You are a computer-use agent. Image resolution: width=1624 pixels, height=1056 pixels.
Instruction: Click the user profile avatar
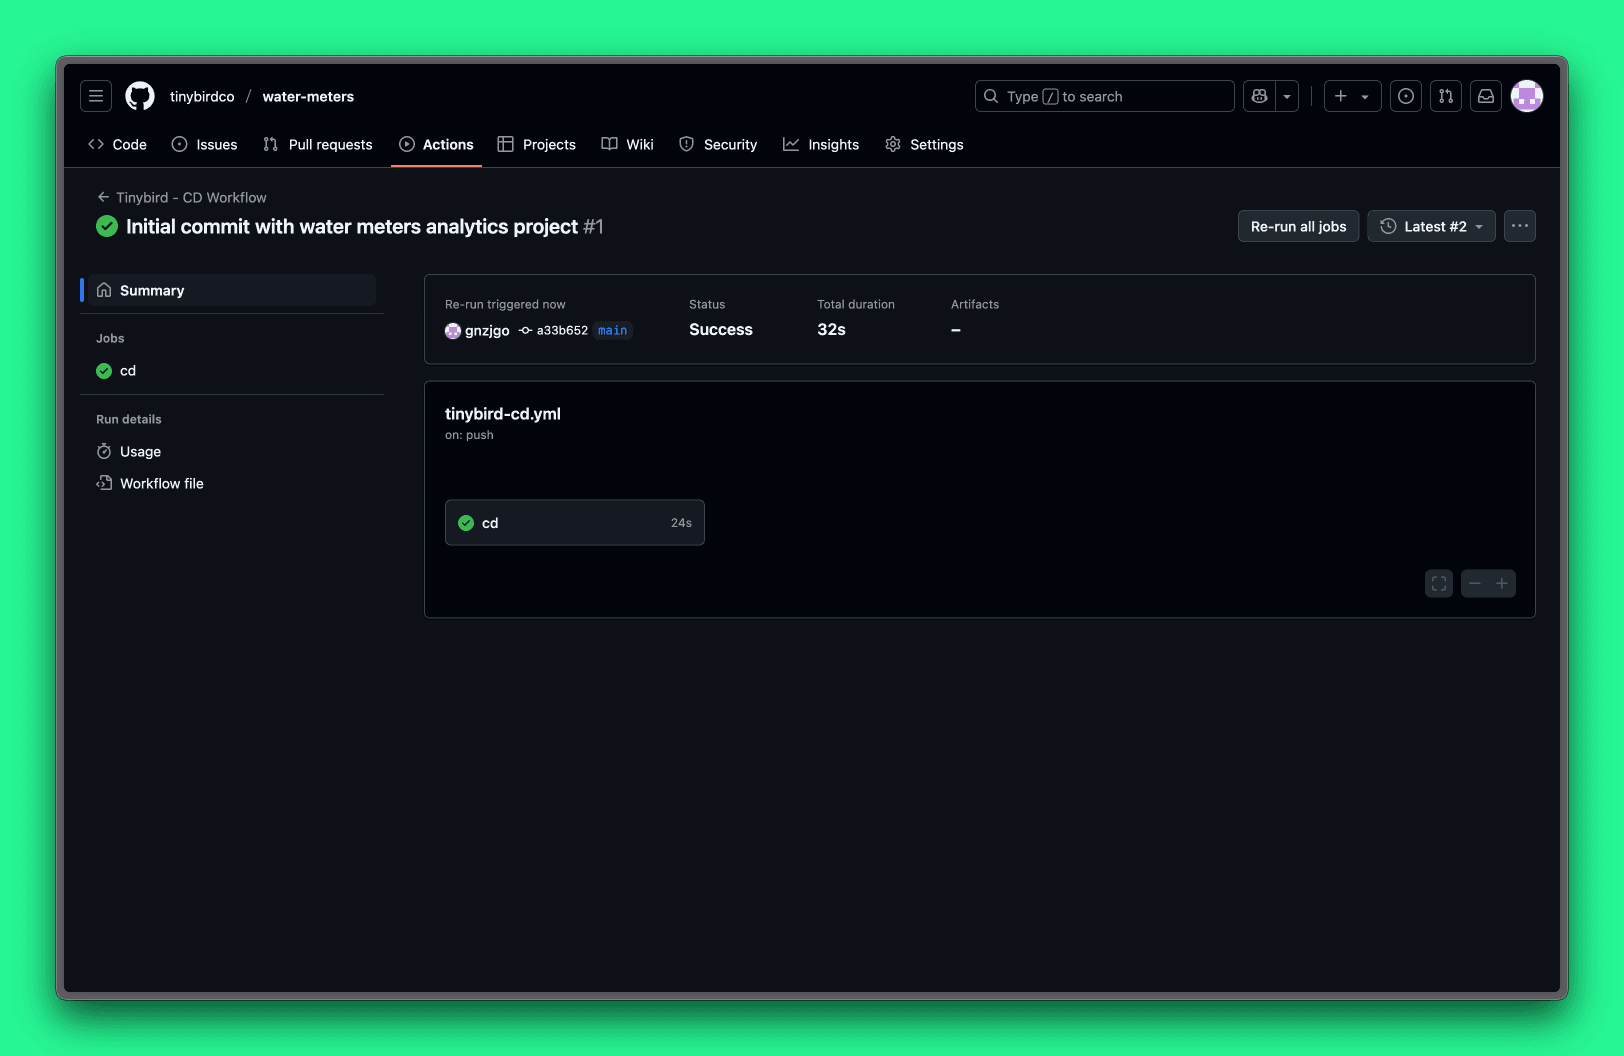[x=1526, y=96]
